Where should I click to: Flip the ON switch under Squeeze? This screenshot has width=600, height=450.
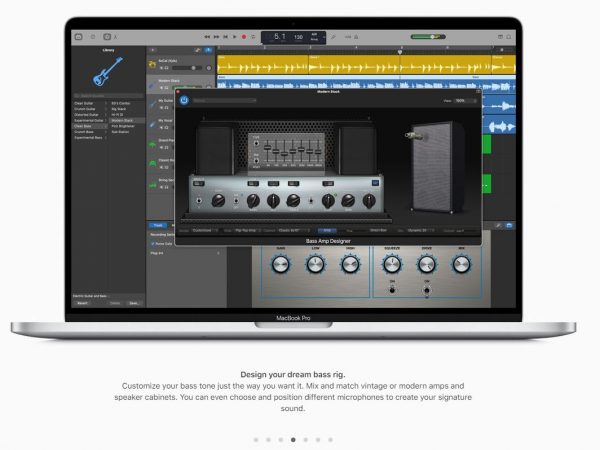click(392, 290)
